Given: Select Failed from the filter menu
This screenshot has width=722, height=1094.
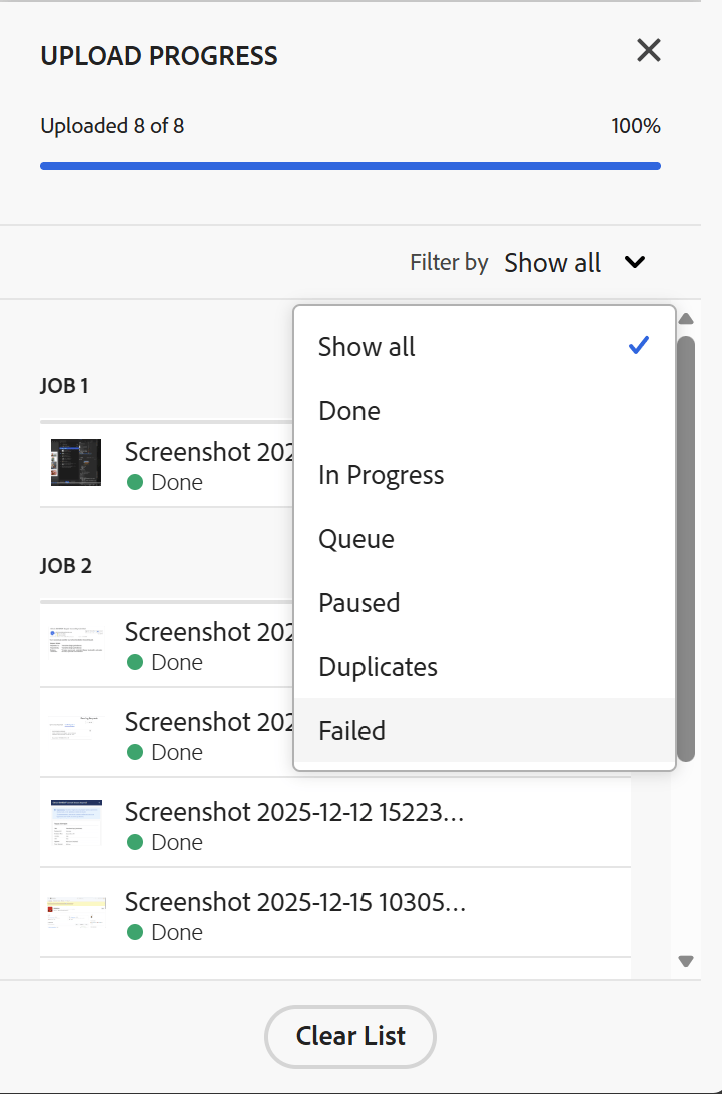Looking at the screenshot, I should point(352,730).
